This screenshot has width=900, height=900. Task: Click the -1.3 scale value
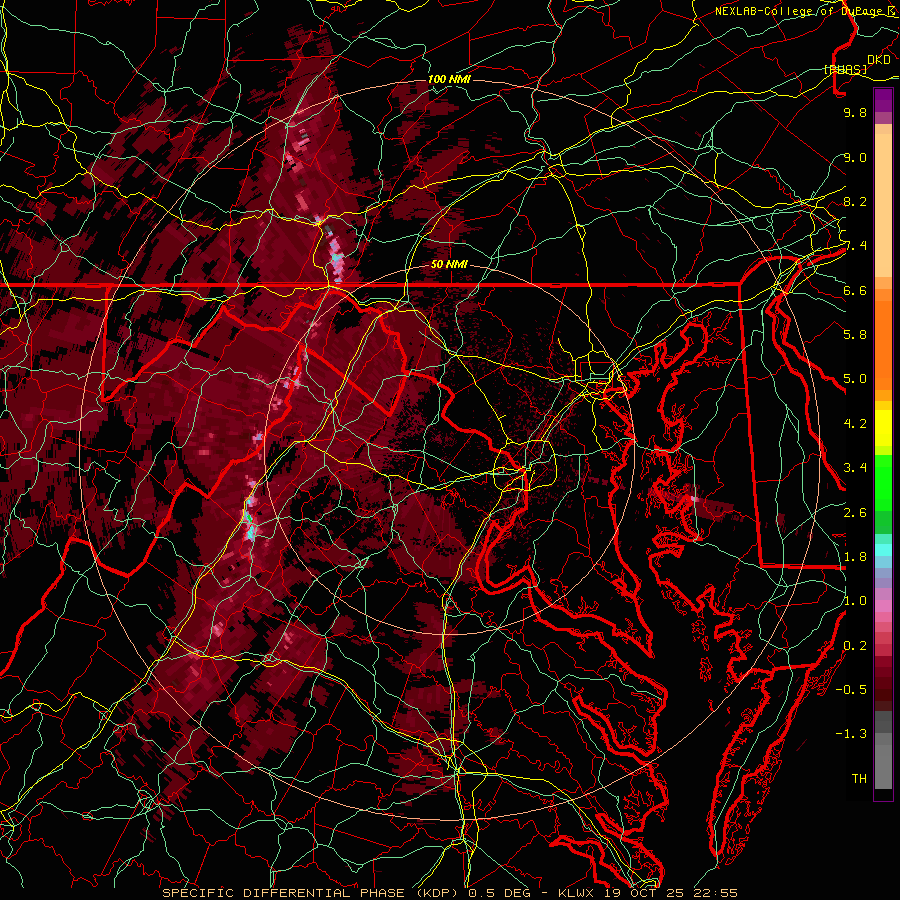851,734
